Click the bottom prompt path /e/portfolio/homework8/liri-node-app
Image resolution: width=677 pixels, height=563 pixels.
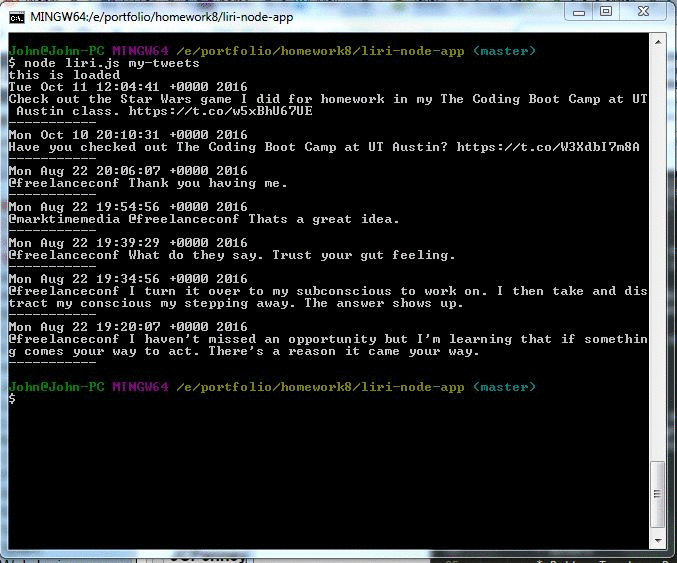point(320,387)
